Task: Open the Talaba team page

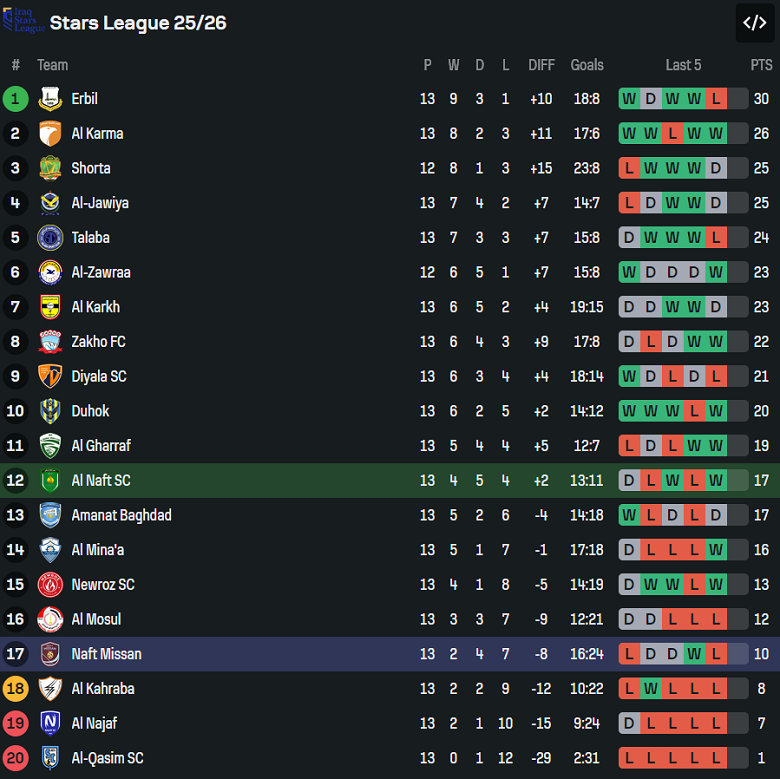Action: tap(90, 238)
